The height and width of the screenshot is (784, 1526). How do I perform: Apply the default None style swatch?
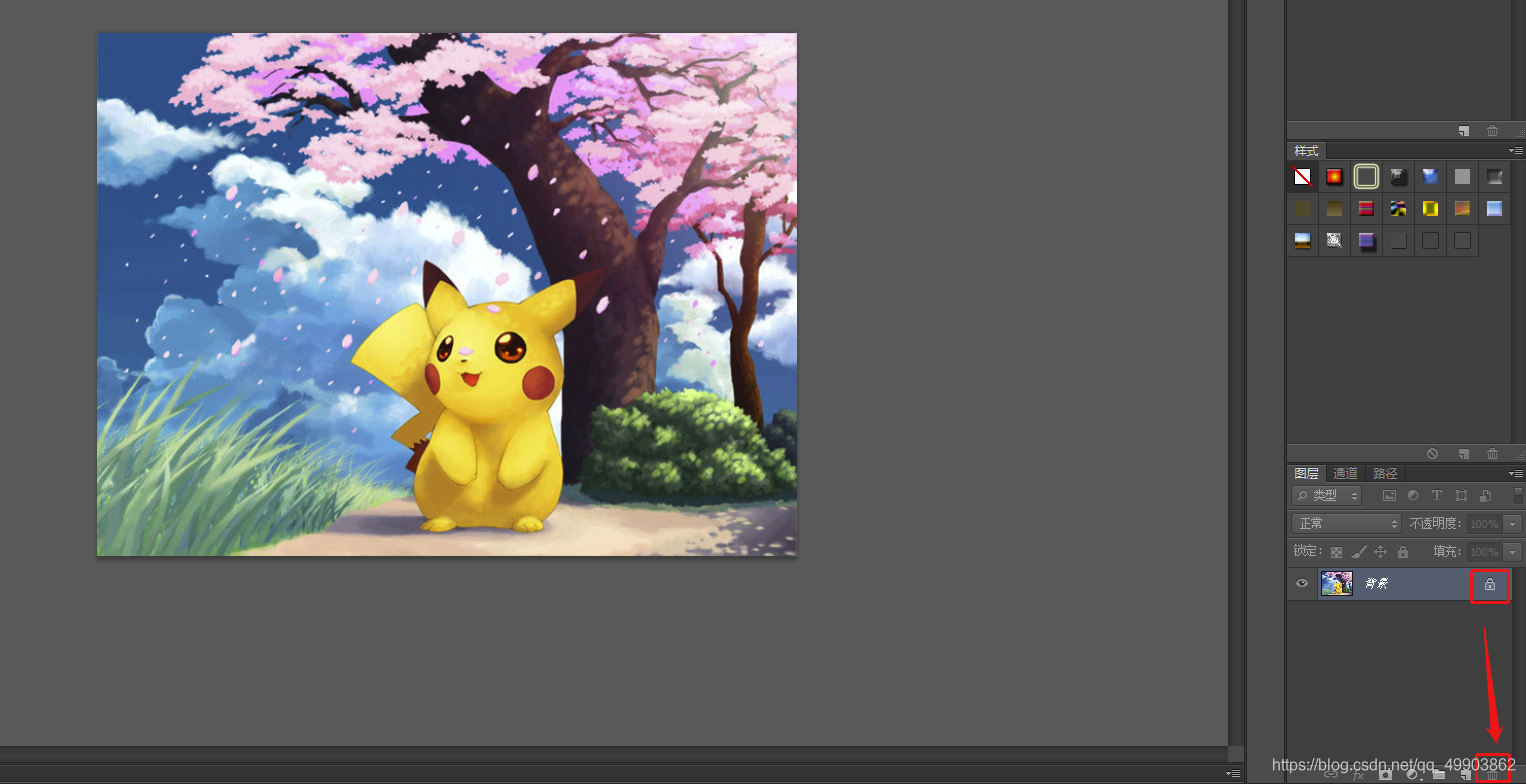pos(1302,177)
